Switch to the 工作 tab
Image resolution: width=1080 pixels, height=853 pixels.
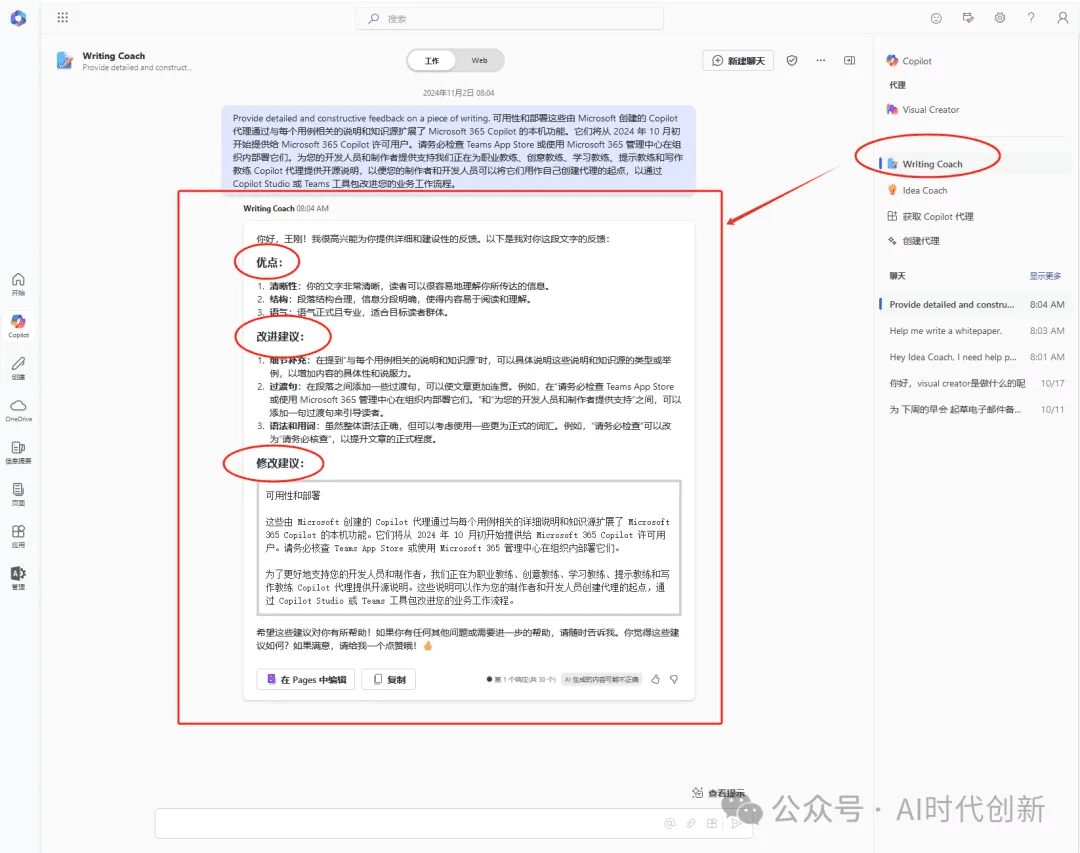click(x=432, y=61)
